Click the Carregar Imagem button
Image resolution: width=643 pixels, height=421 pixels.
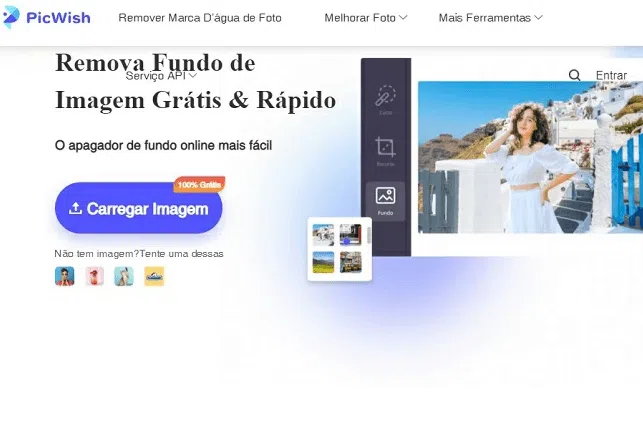(x=139, y=208)
